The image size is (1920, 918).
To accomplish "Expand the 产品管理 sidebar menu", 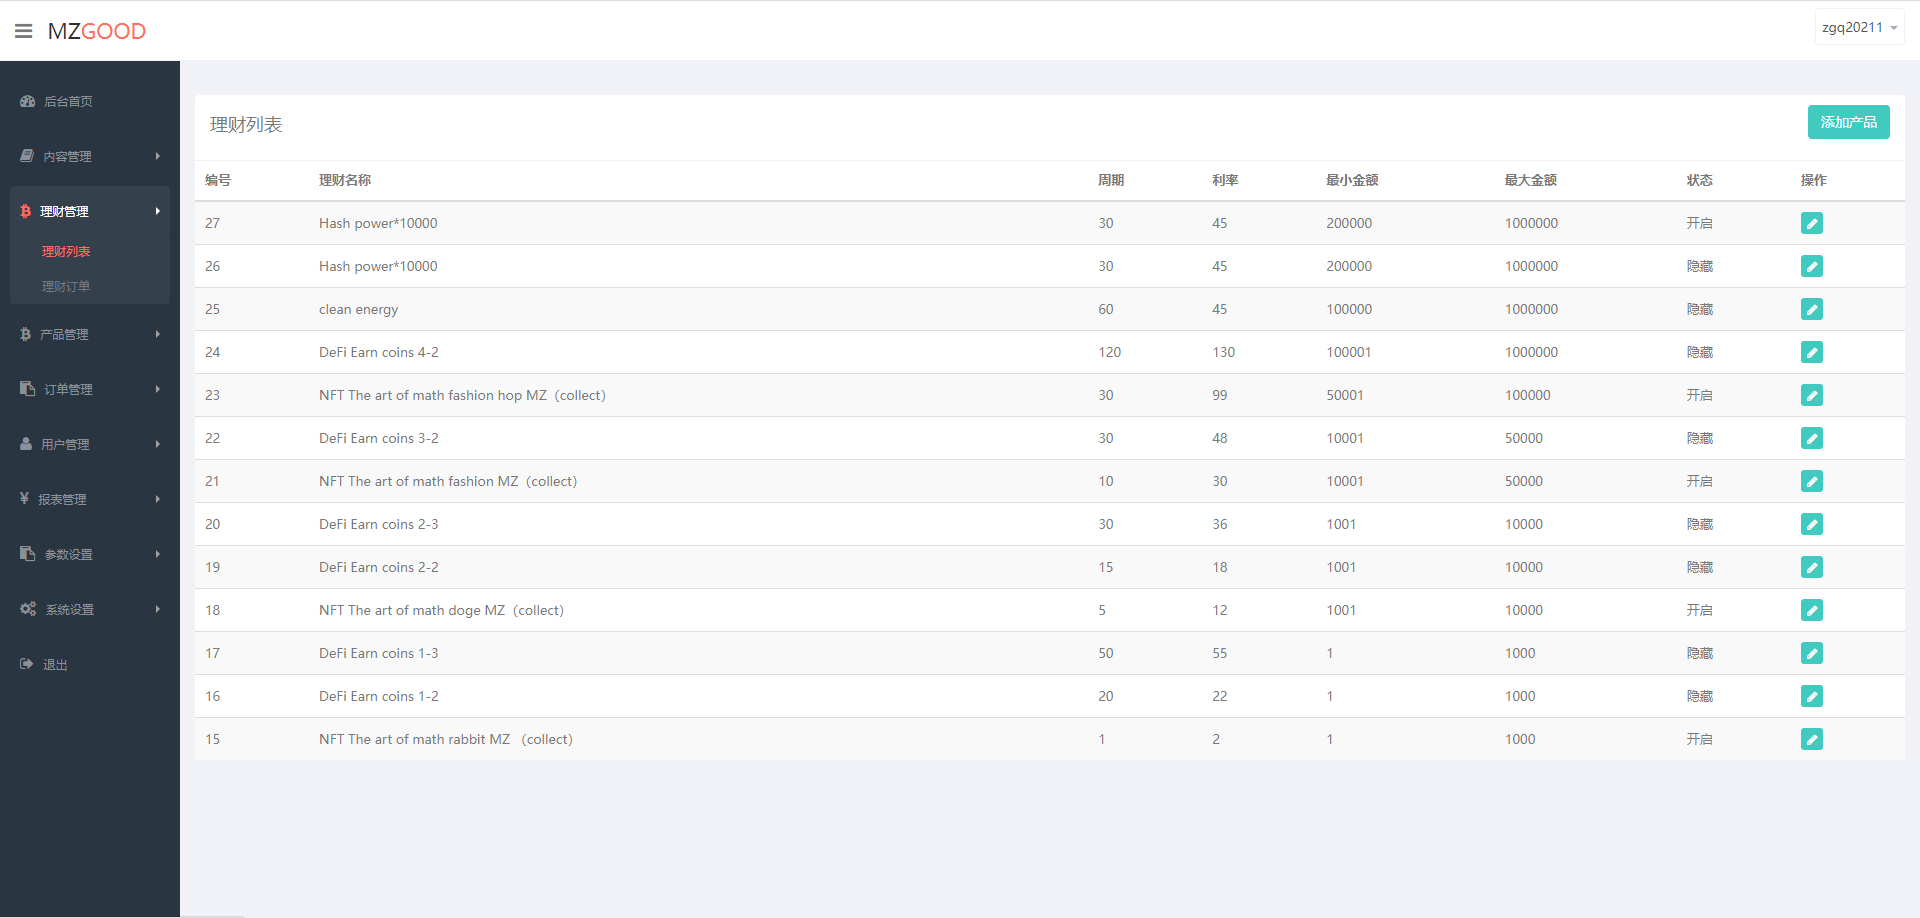I will pyautogui.click(x=90, y=334).
